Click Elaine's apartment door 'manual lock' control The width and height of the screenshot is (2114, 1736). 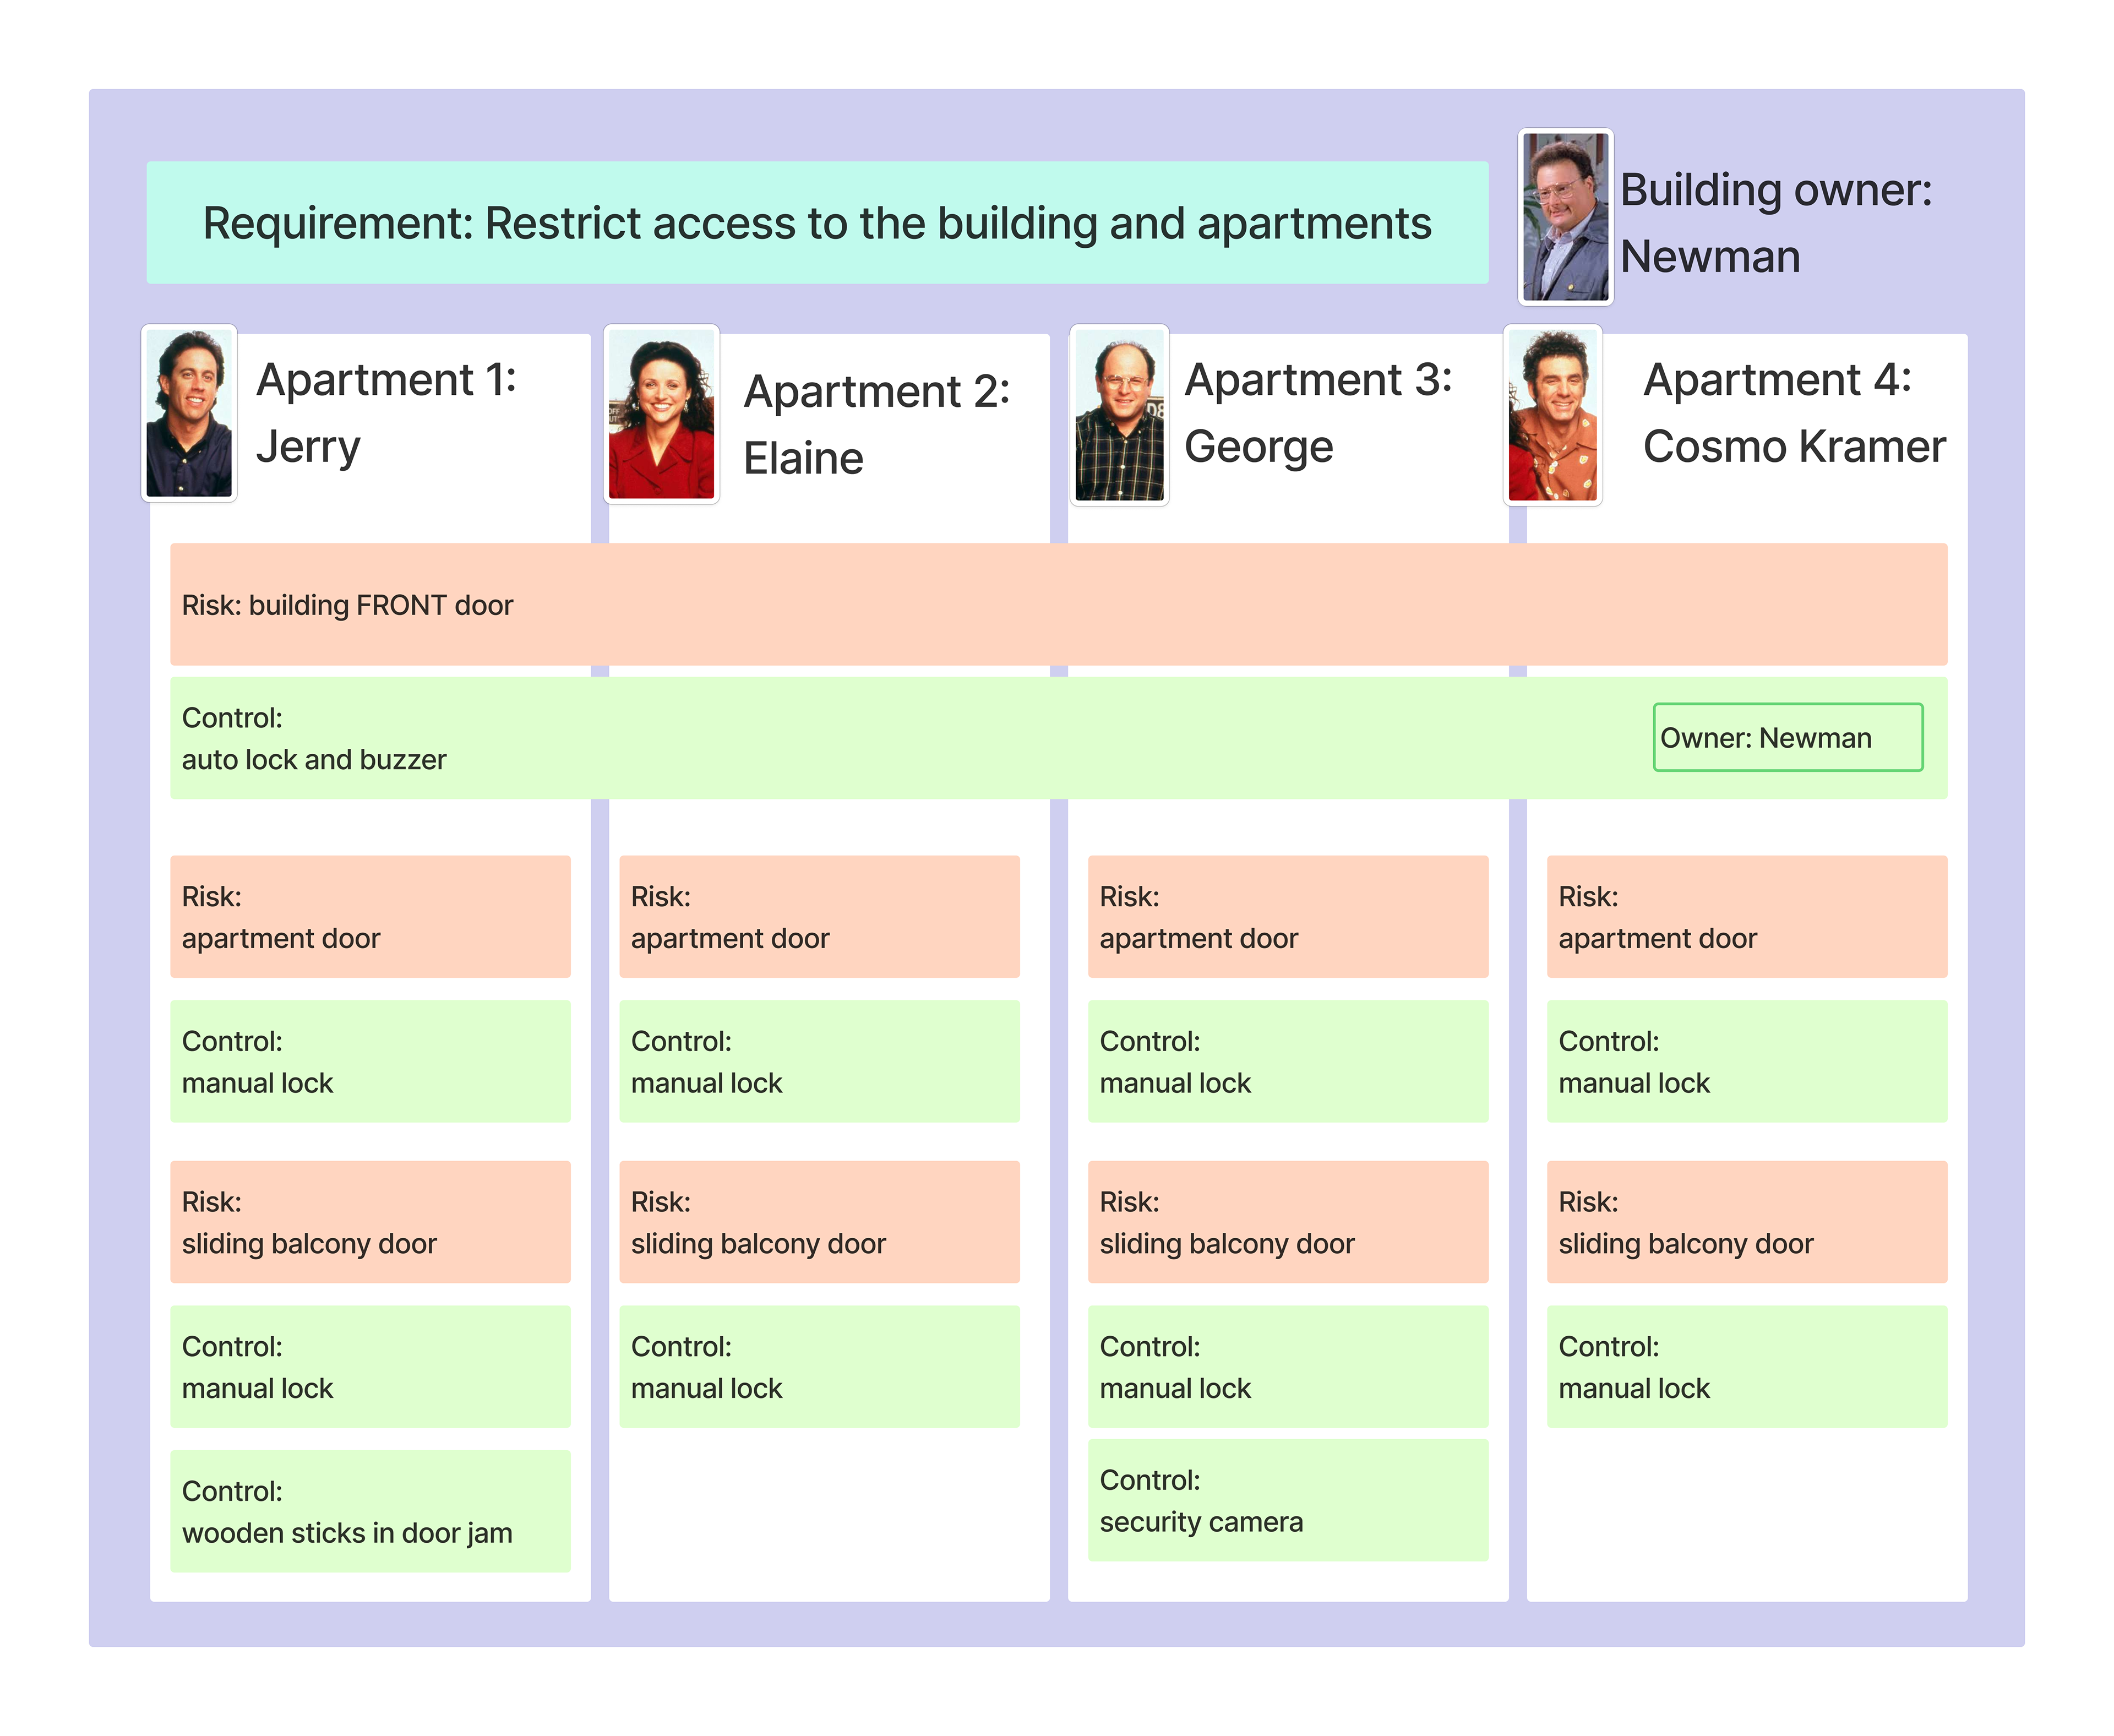[819, 1061]
